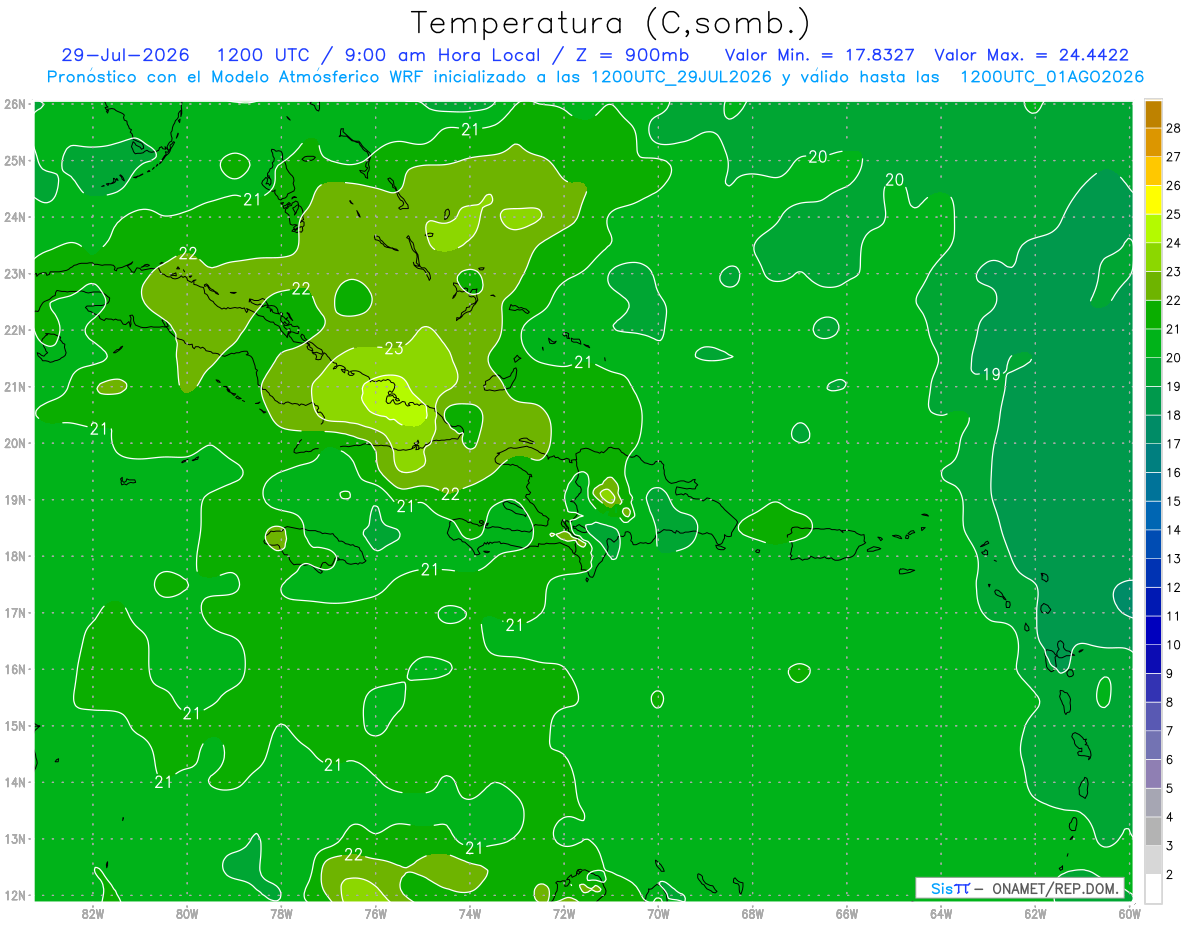Viewport: 1200px width, 927px height.
Task: Click the 22N latitude axis label
Action: tap(14, 330)
